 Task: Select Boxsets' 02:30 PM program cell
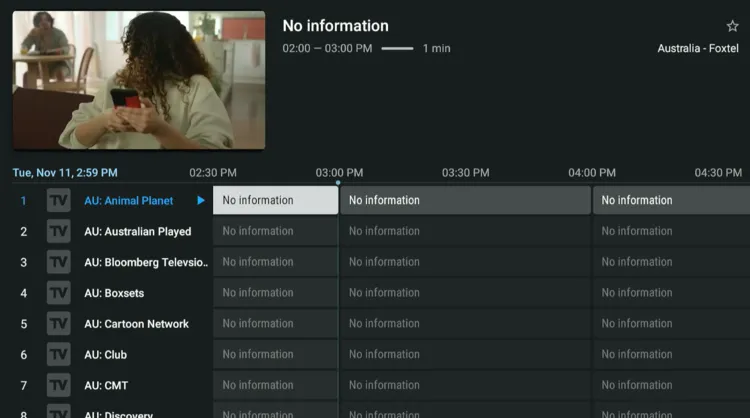276,293
